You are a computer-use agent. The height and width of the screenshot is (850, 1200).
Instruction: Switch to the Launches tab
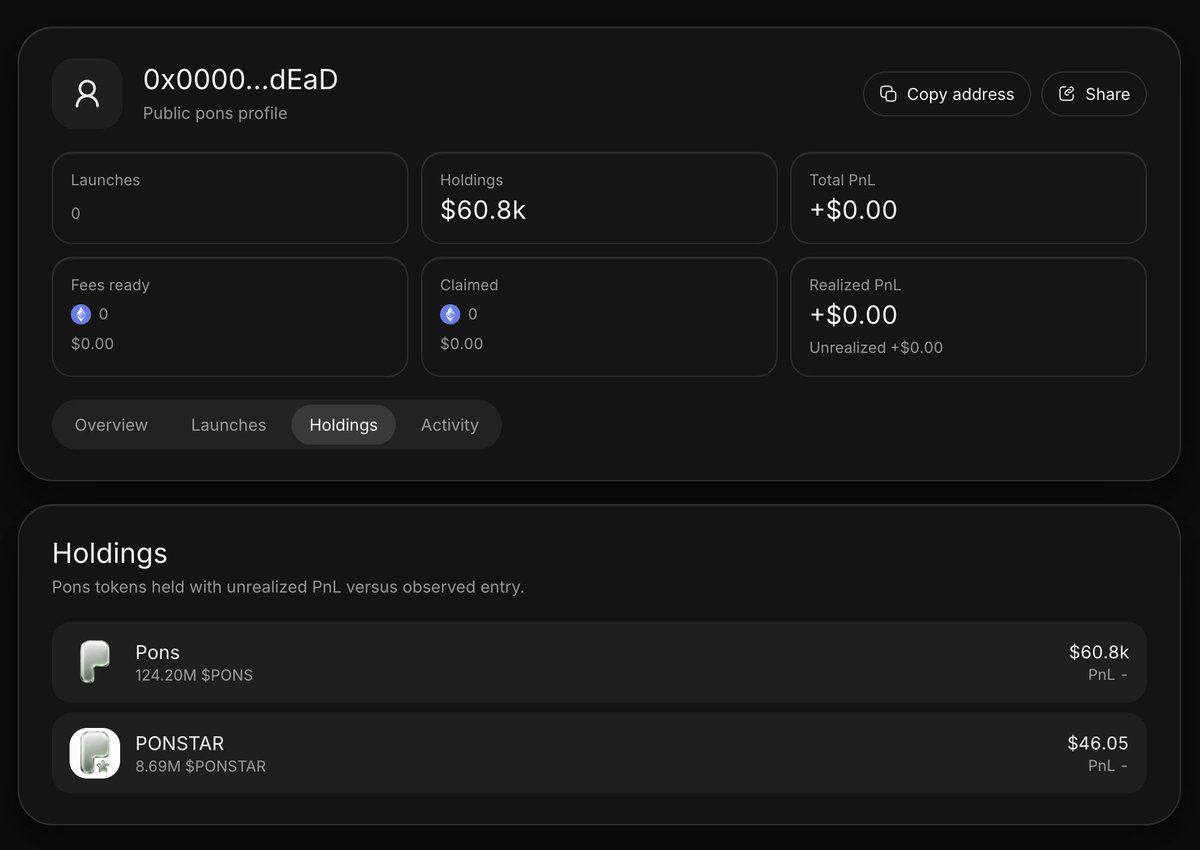228,425
